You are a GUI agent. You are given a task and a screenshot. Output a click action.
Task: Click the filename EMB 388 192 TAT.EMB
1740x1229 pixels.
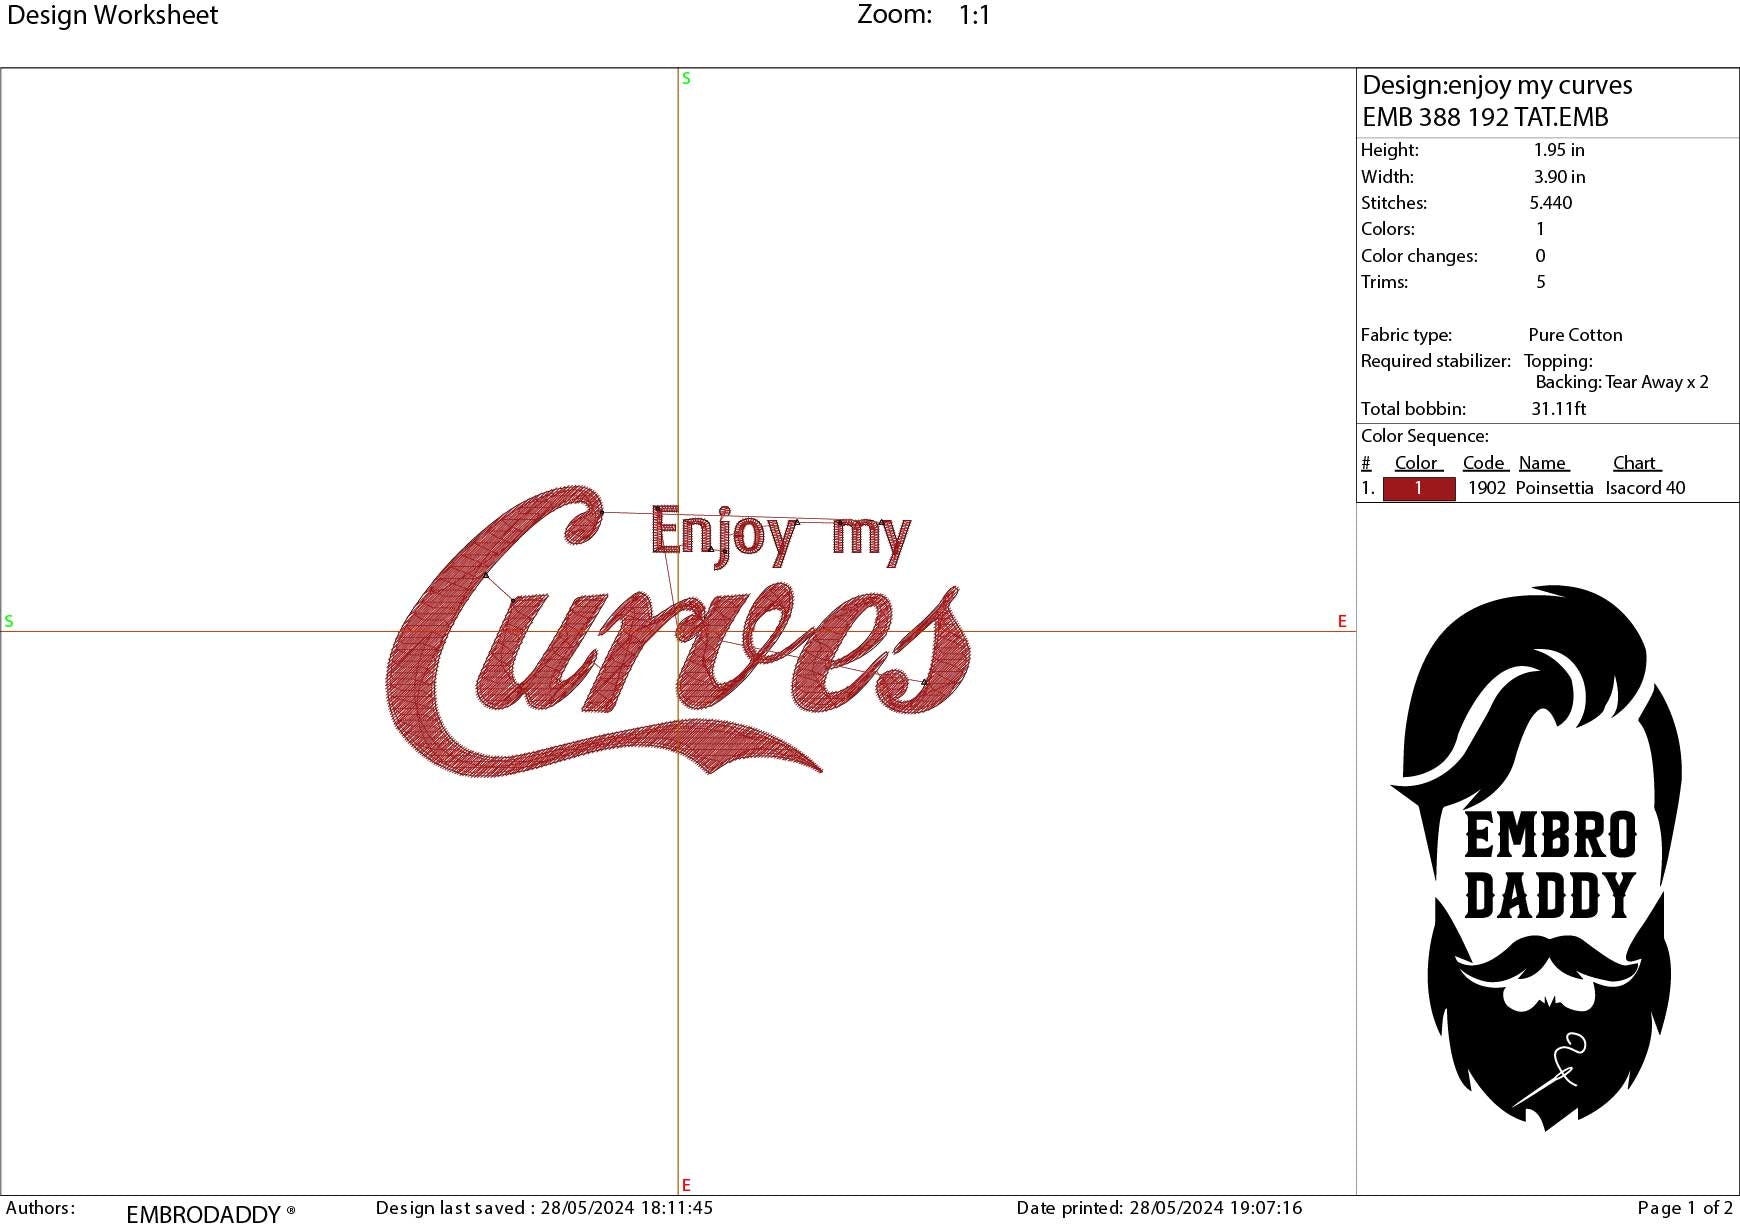coord(1487,117)
